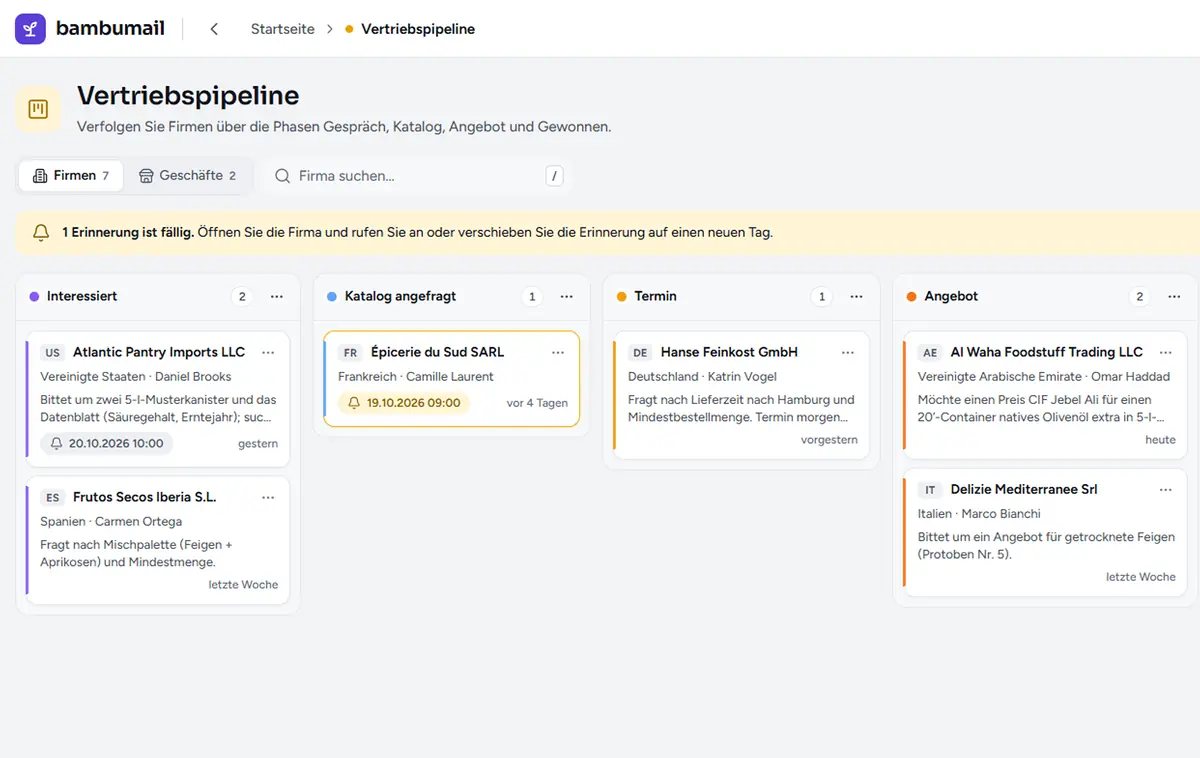Open three-dot menu on Atlantic Pantry Imports card
1200x758 pixels.
[268, 352]
